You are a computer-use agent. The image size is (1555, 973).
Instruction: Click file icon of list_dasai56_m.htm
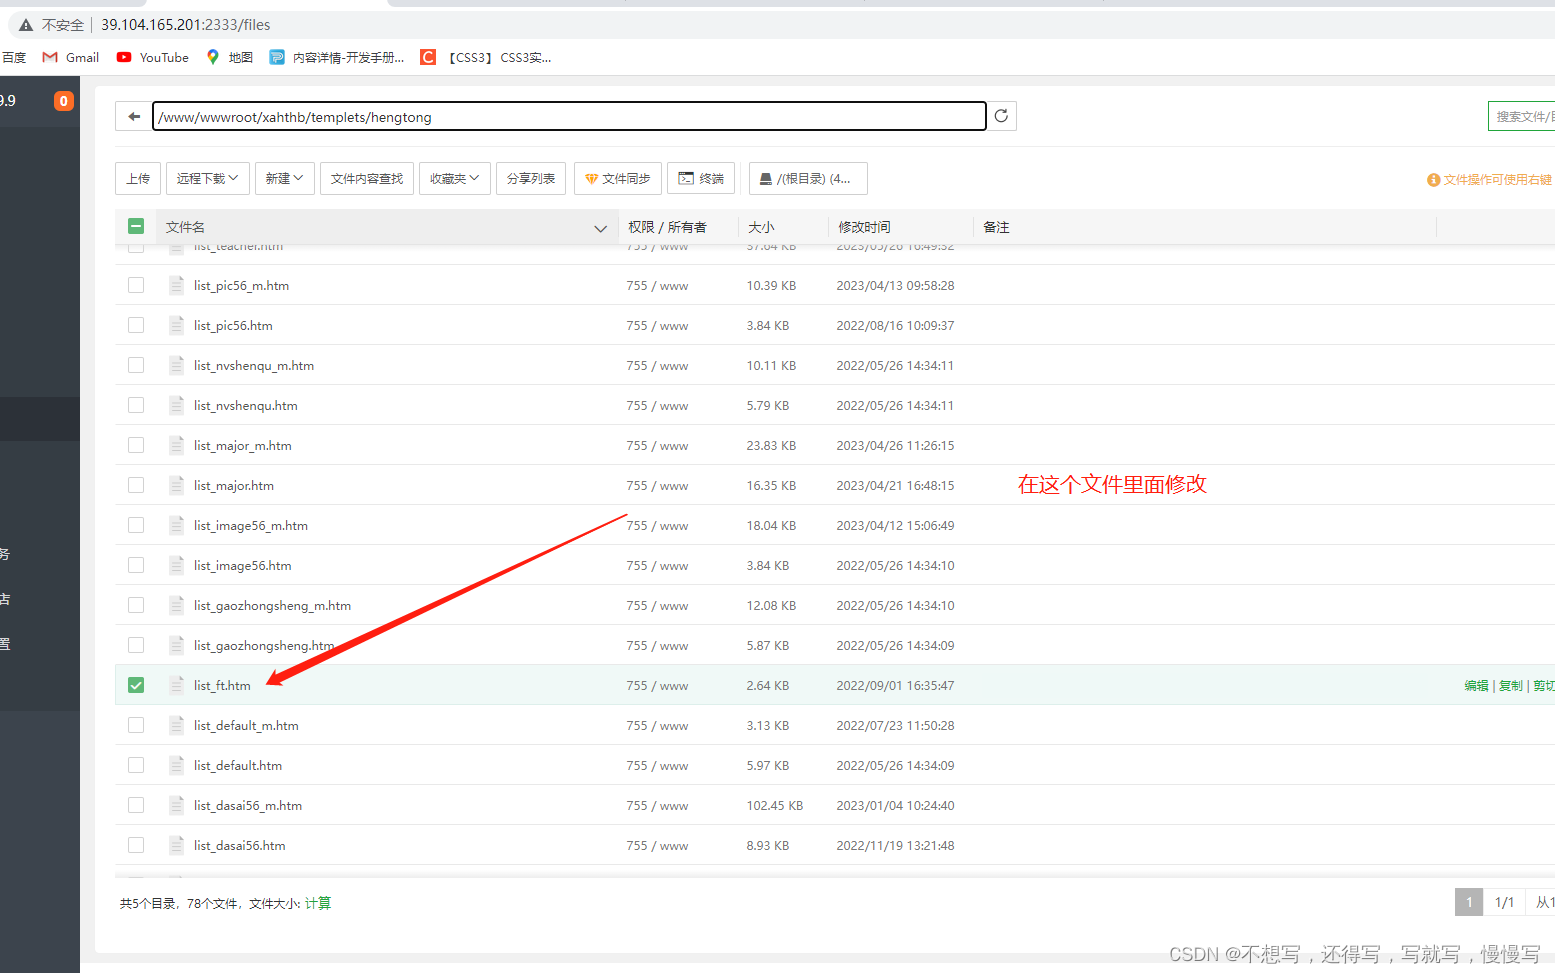[x=177, y=805]
